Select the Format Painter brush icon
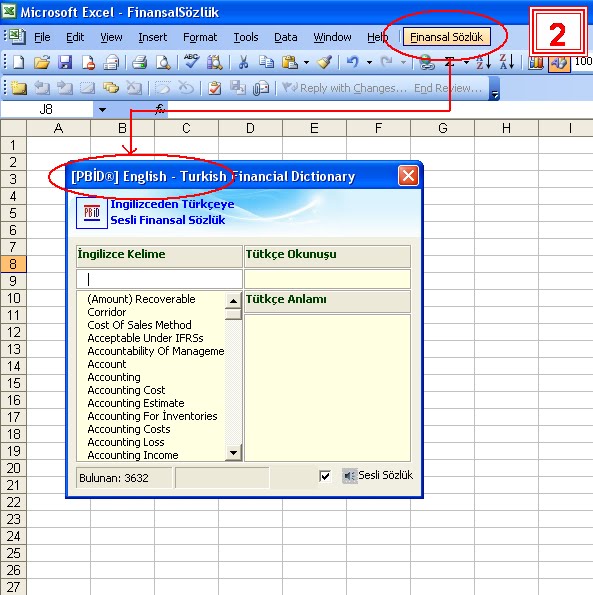This screenshot has height=595, width=593. click(325, 62)
